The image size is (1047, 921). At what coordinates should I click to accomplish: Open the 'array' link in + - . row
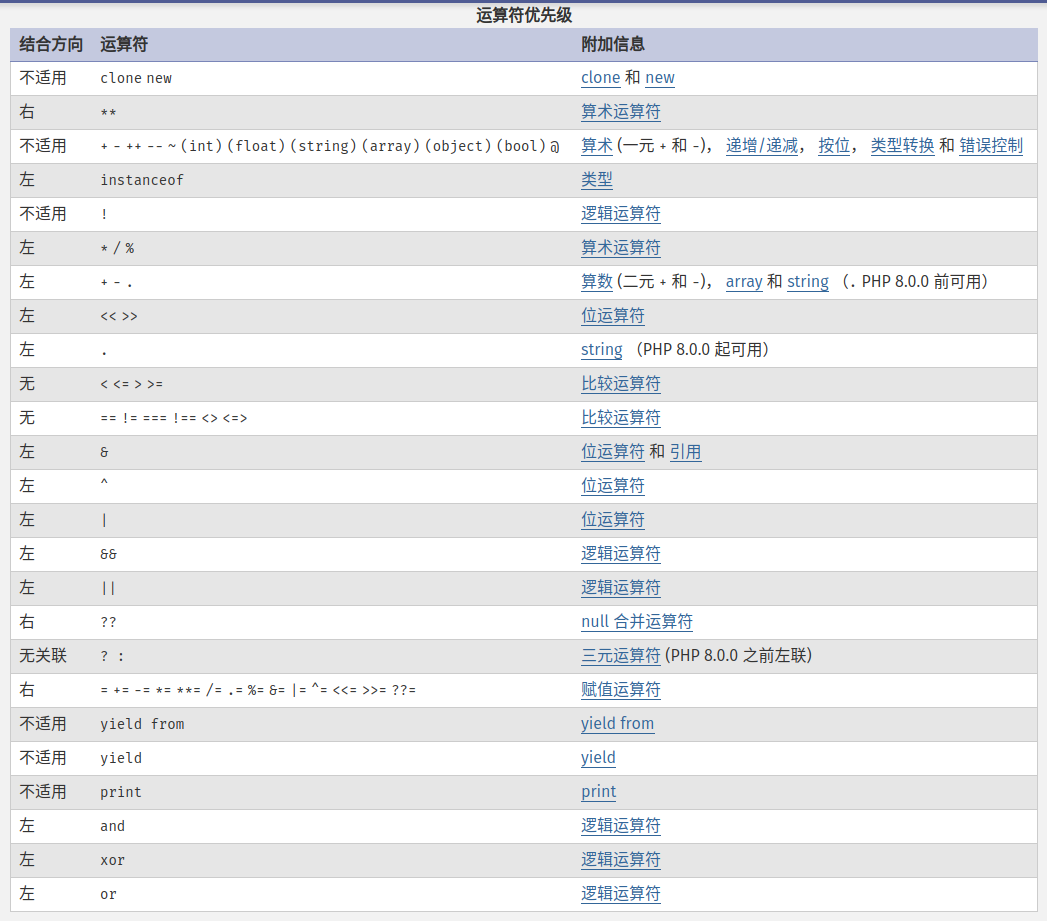click(x=744, y=282)
